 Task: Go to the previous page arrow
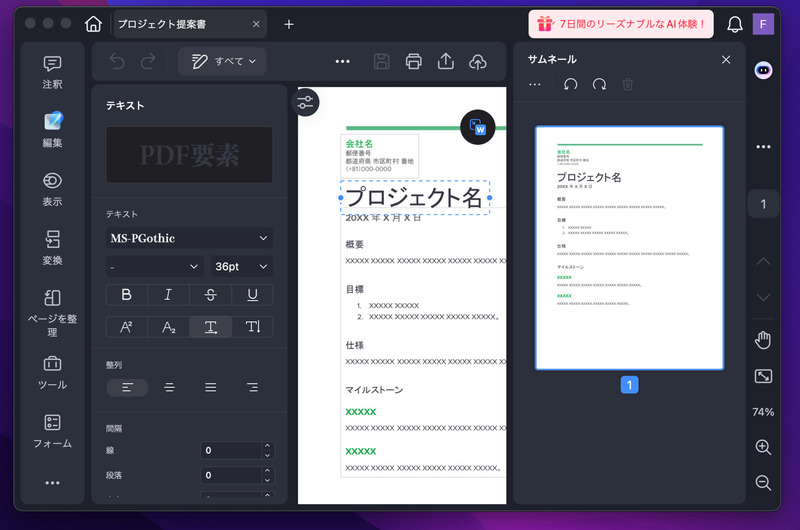(x=763, y=261)
